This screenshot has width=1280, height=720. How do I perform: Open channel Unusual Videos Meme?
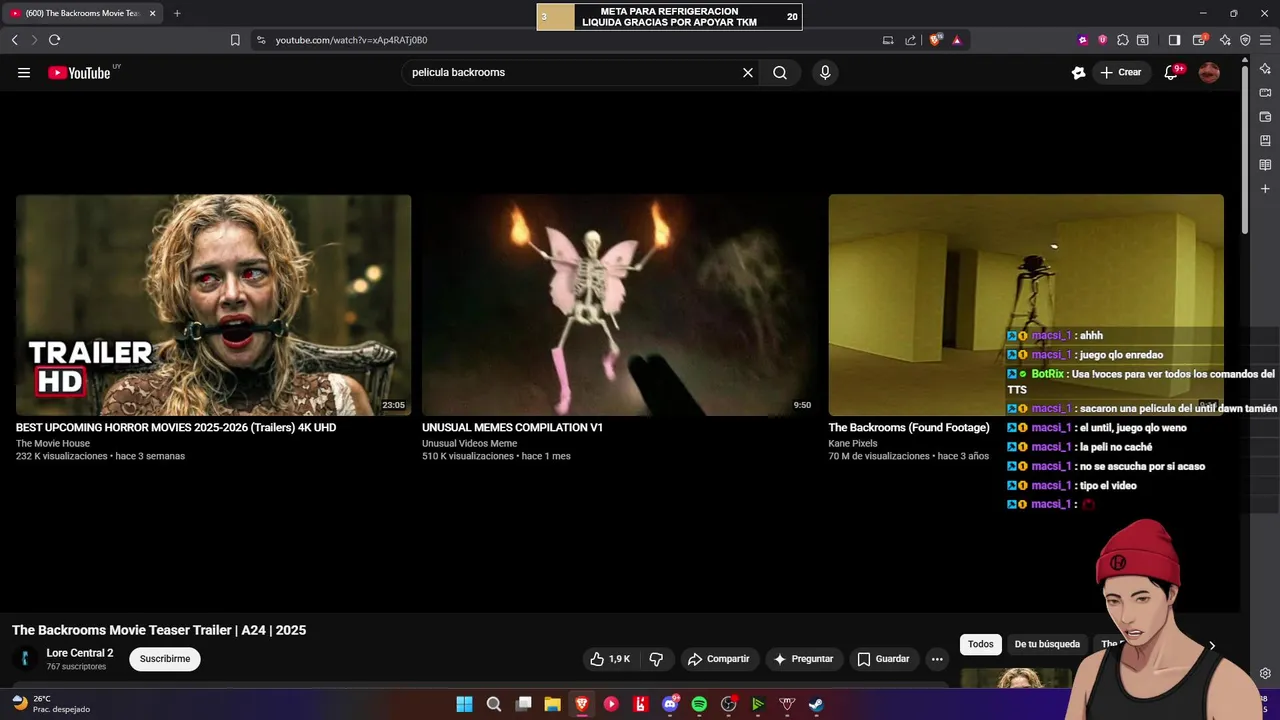[469, 444]
